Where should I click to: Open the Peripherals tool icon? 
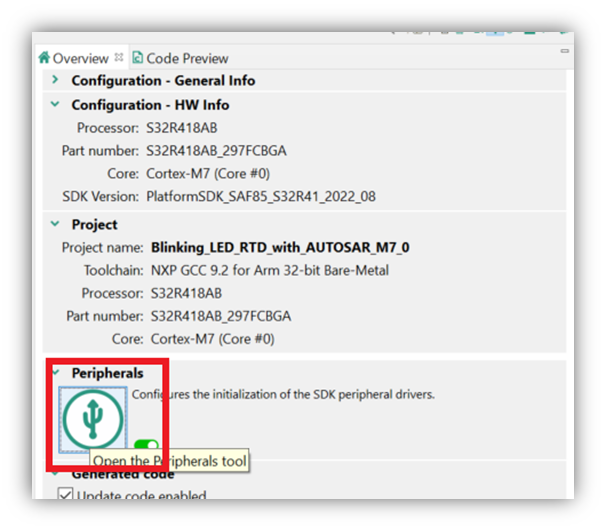pos(93,419)
